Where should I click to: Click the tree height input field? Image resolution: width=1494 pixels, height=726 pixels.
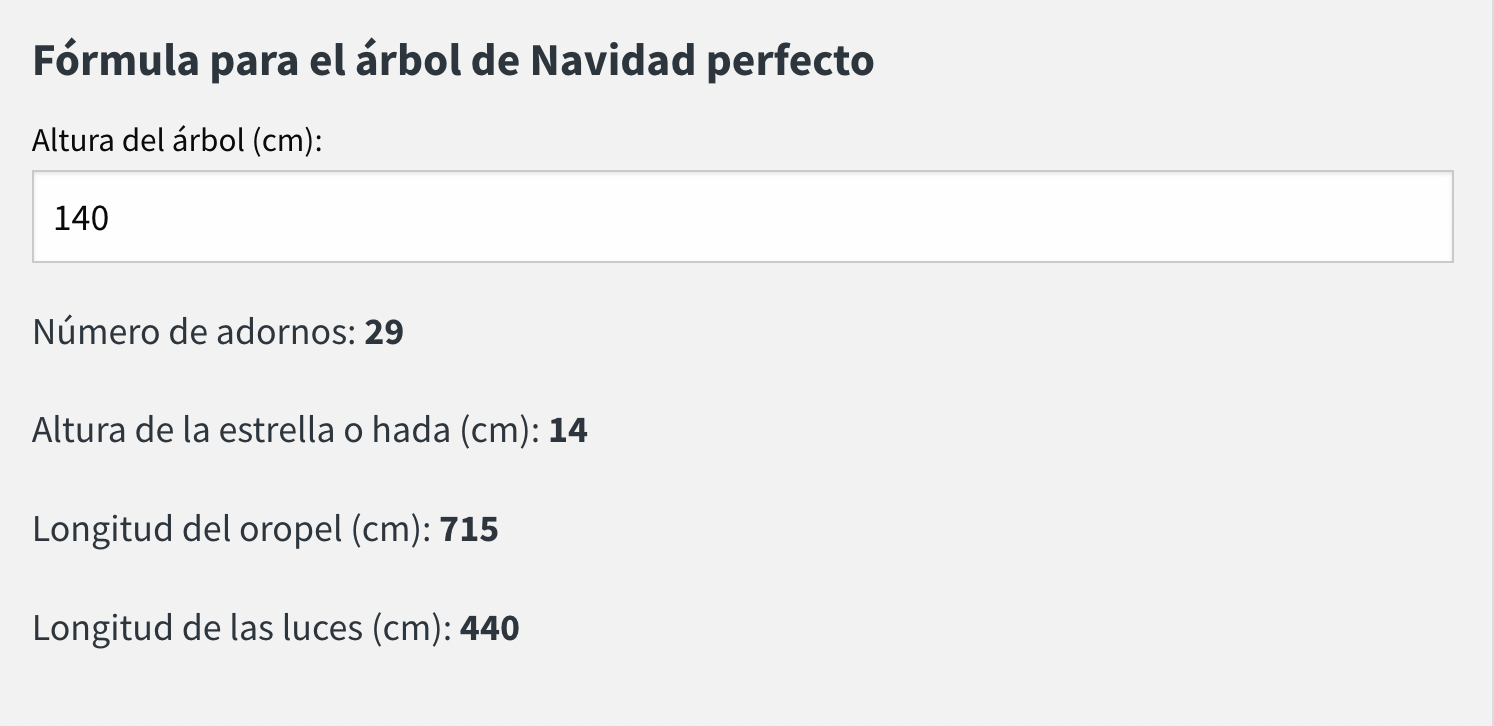click(742, 217)
